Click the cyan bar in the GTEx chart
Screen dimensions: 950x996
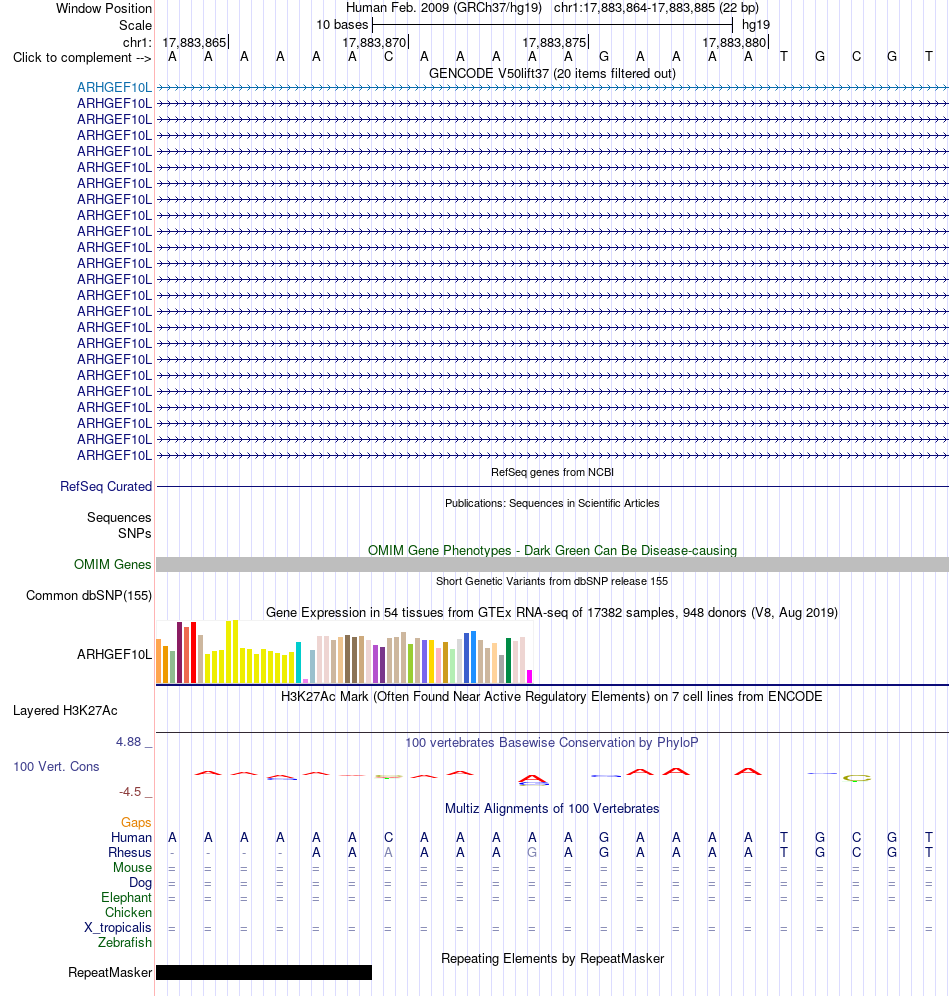(x=298, y=663)
